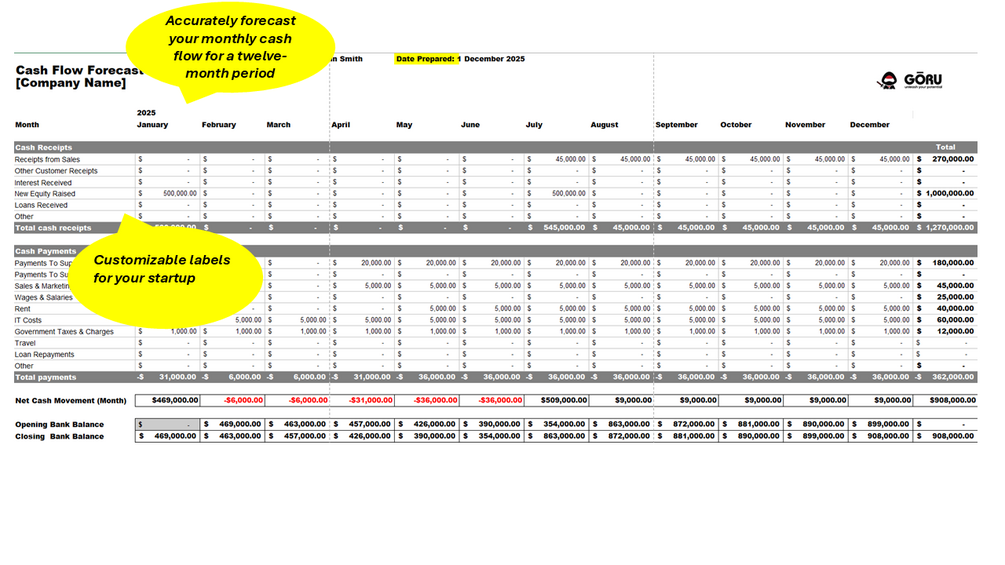Select July total cash receipts 545,000.00
Viewport: 1005px width, 565px height.
click(x=556, y=228)
